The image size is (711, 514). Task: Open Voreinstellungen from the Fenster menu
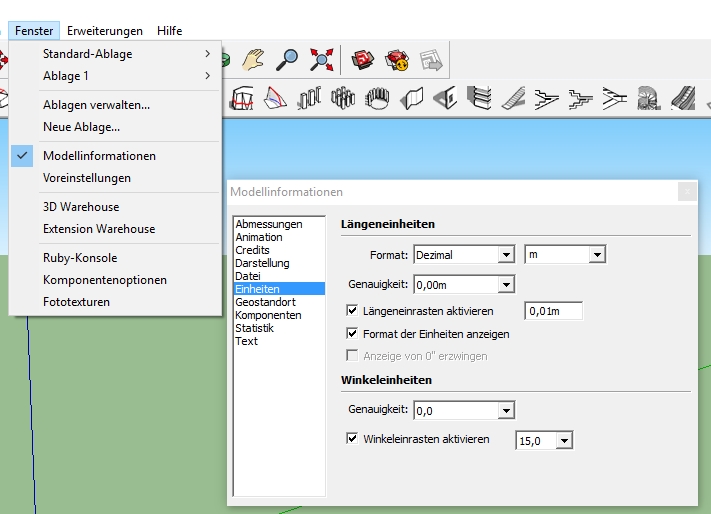tap(115, 178)
